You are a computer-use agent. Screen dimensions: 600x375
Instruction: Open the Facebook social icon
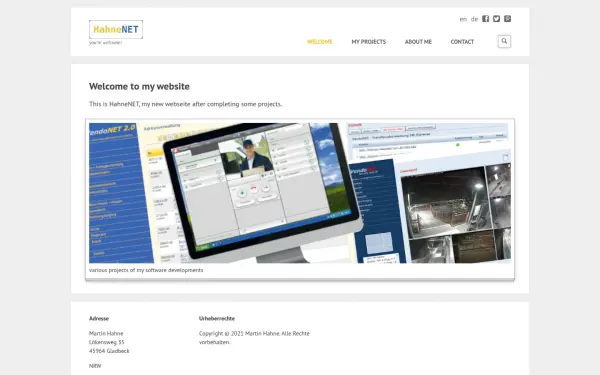pos(485,19)
